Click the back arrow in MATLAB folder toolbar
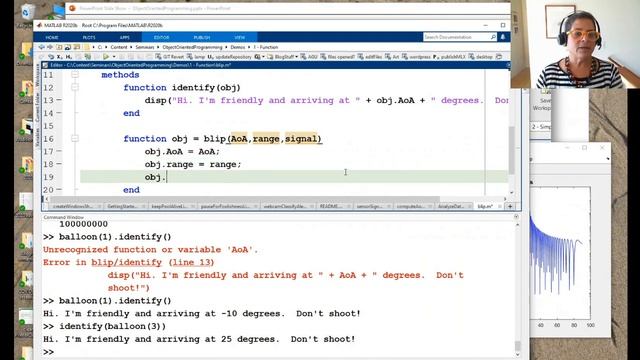The height and width of the screenshot is (360, 640). pos(41,47)
